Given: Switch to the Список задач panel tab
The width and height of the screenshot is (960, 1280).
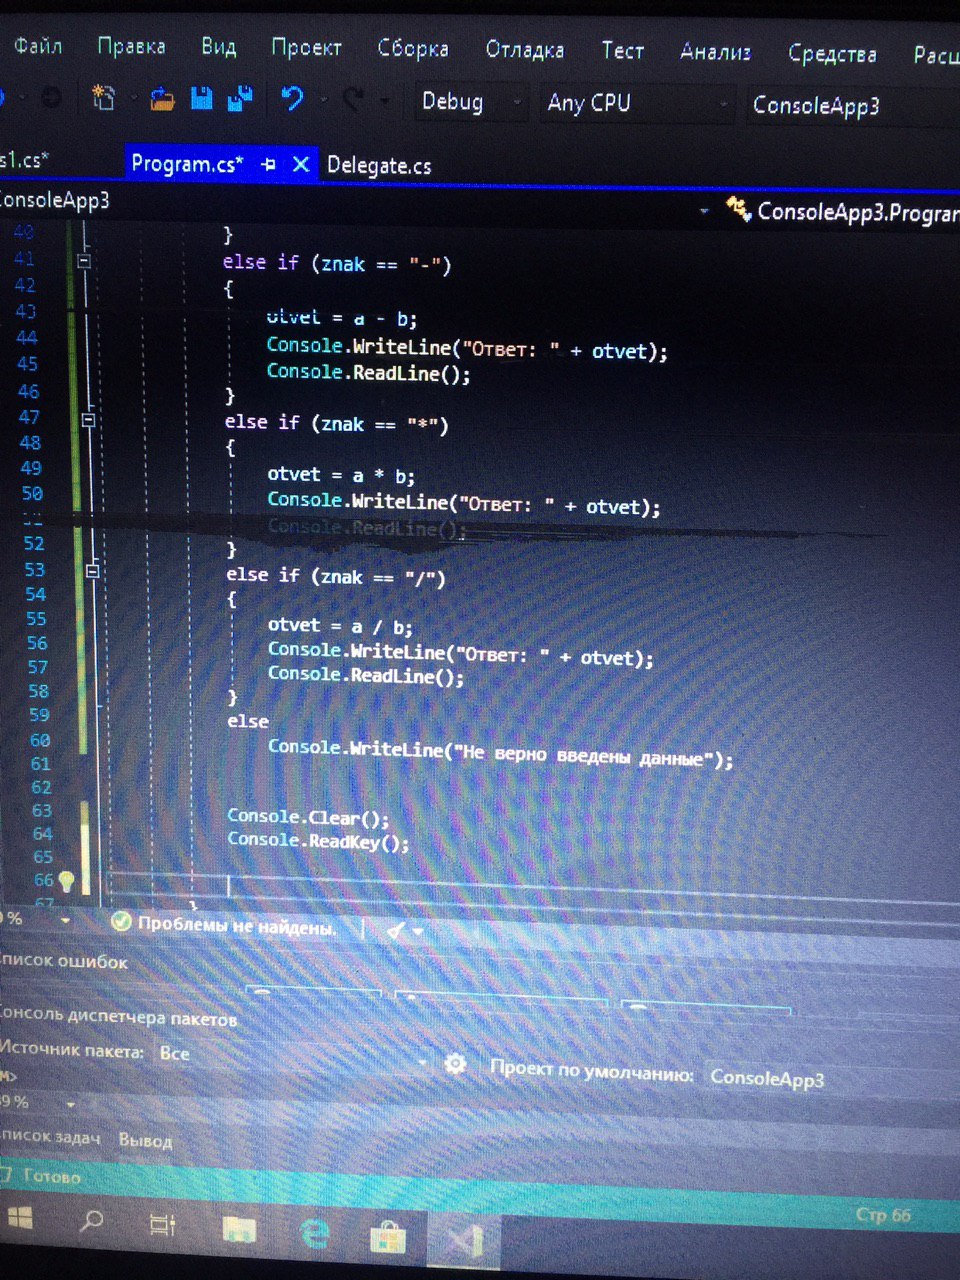Looking at the screenshot, I should (49, 1136).
